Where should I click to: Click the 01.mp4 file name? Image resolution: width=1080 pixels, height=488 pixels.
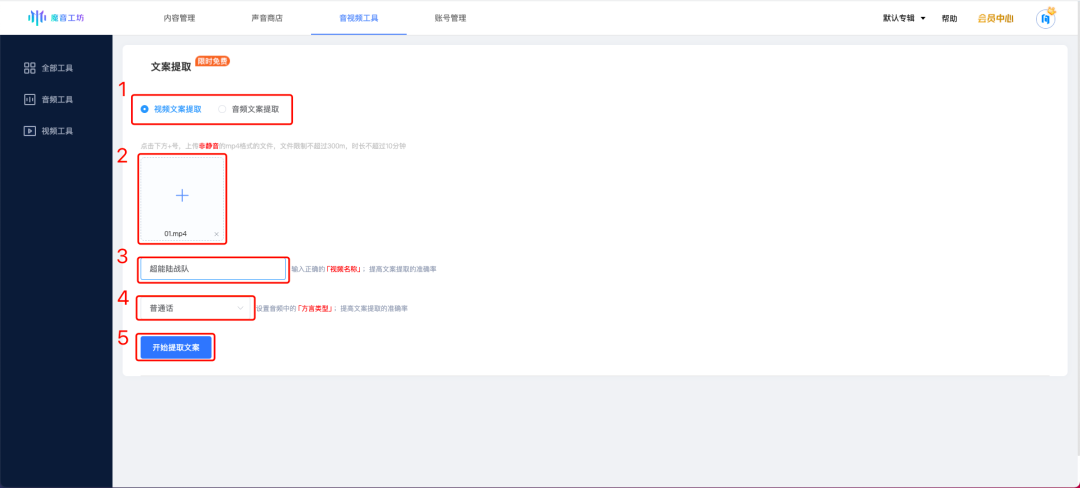(176, 234)
